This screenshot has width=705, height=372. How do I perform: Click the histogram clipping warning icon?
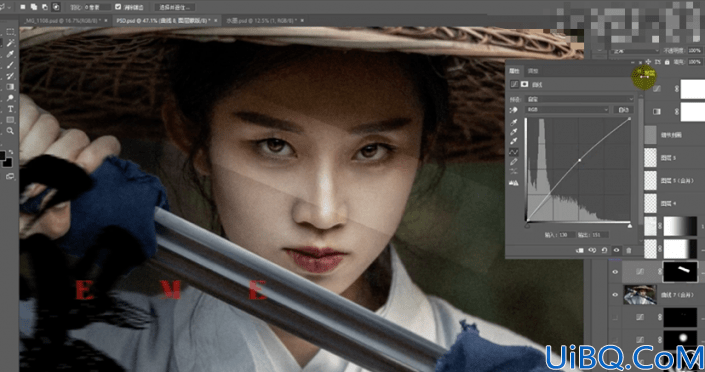click(x=513, y=183)
